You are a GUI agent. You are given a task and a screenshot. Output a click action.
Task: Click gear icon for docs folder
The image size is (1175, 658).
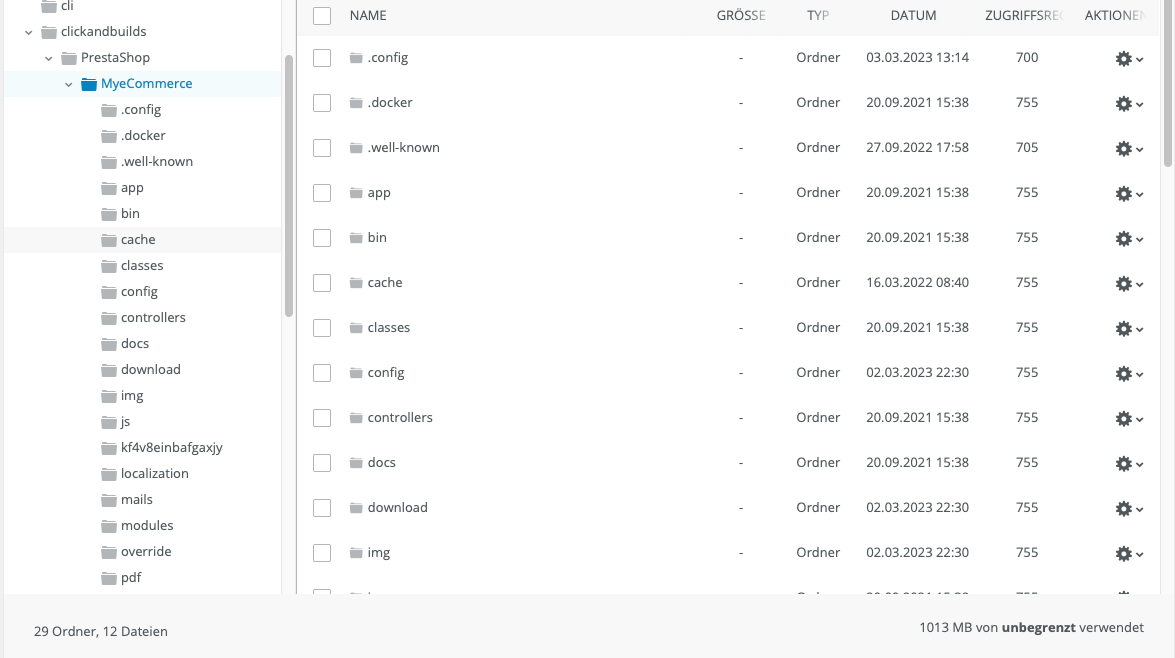tap(1124, 464)
